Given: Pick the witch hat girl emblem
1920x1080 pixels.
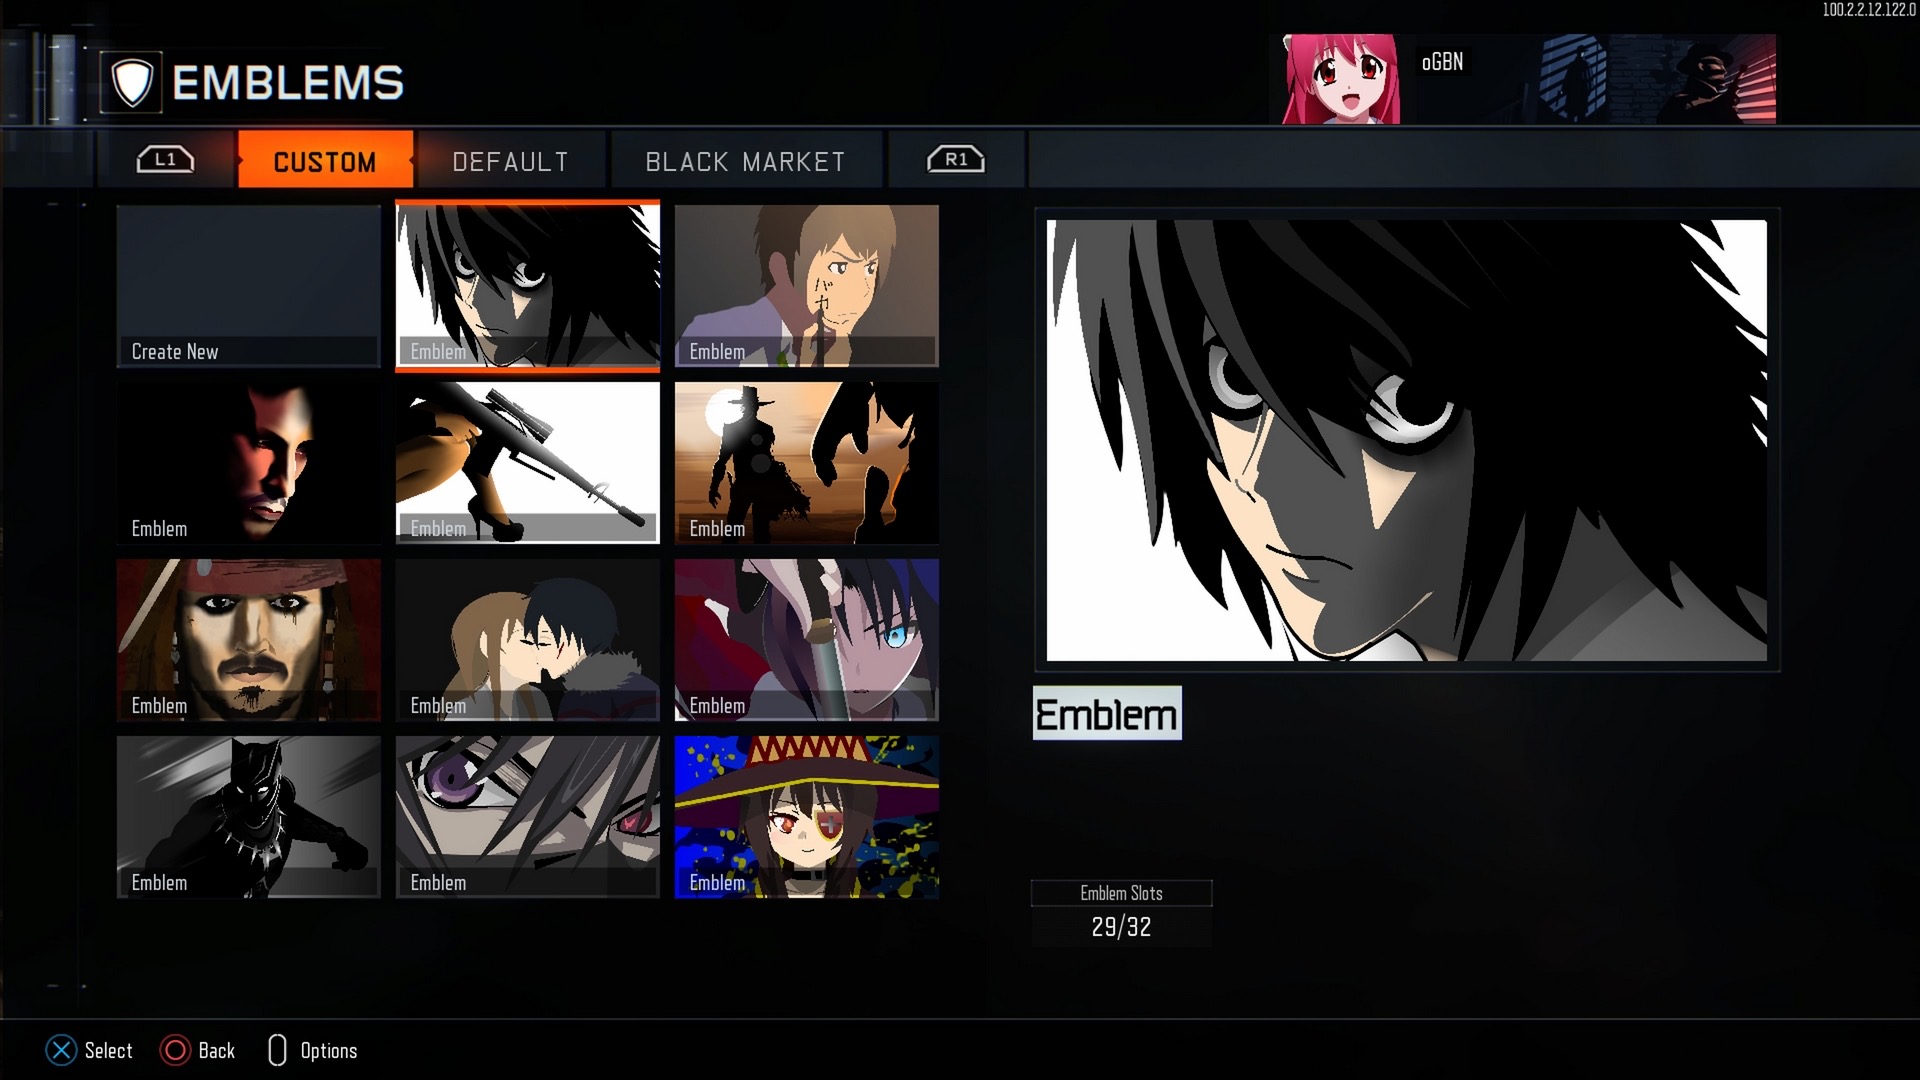Looking at the screenshot, I should [x=806, y=816].
